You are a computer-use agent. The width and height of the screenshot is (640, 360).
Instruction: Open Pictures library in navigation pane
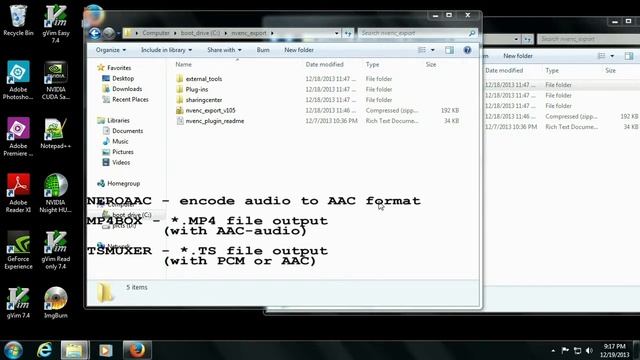click(x=118, y=152)
